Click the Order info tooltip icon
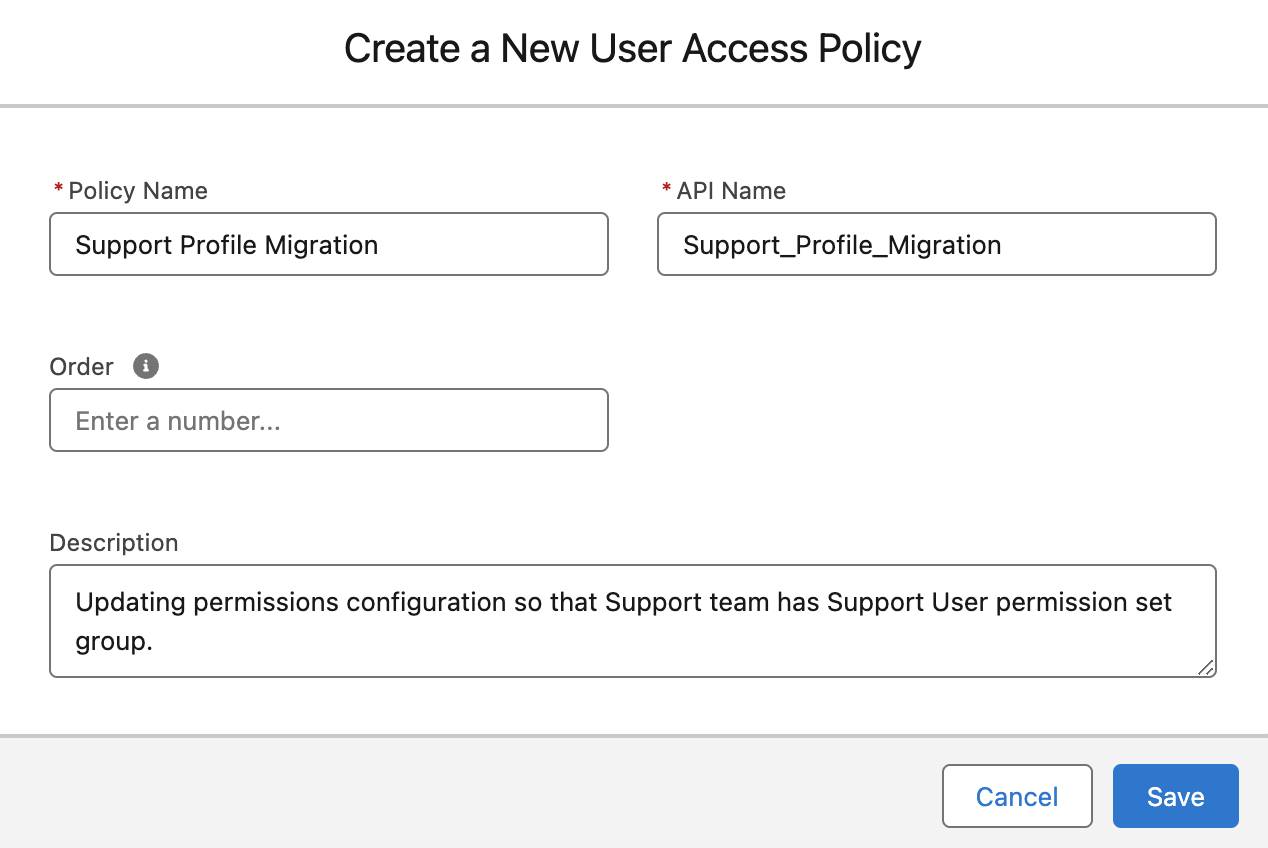The height and width of the screenshot is (848, 1268). pyautogui.click(x=146, y=366)
